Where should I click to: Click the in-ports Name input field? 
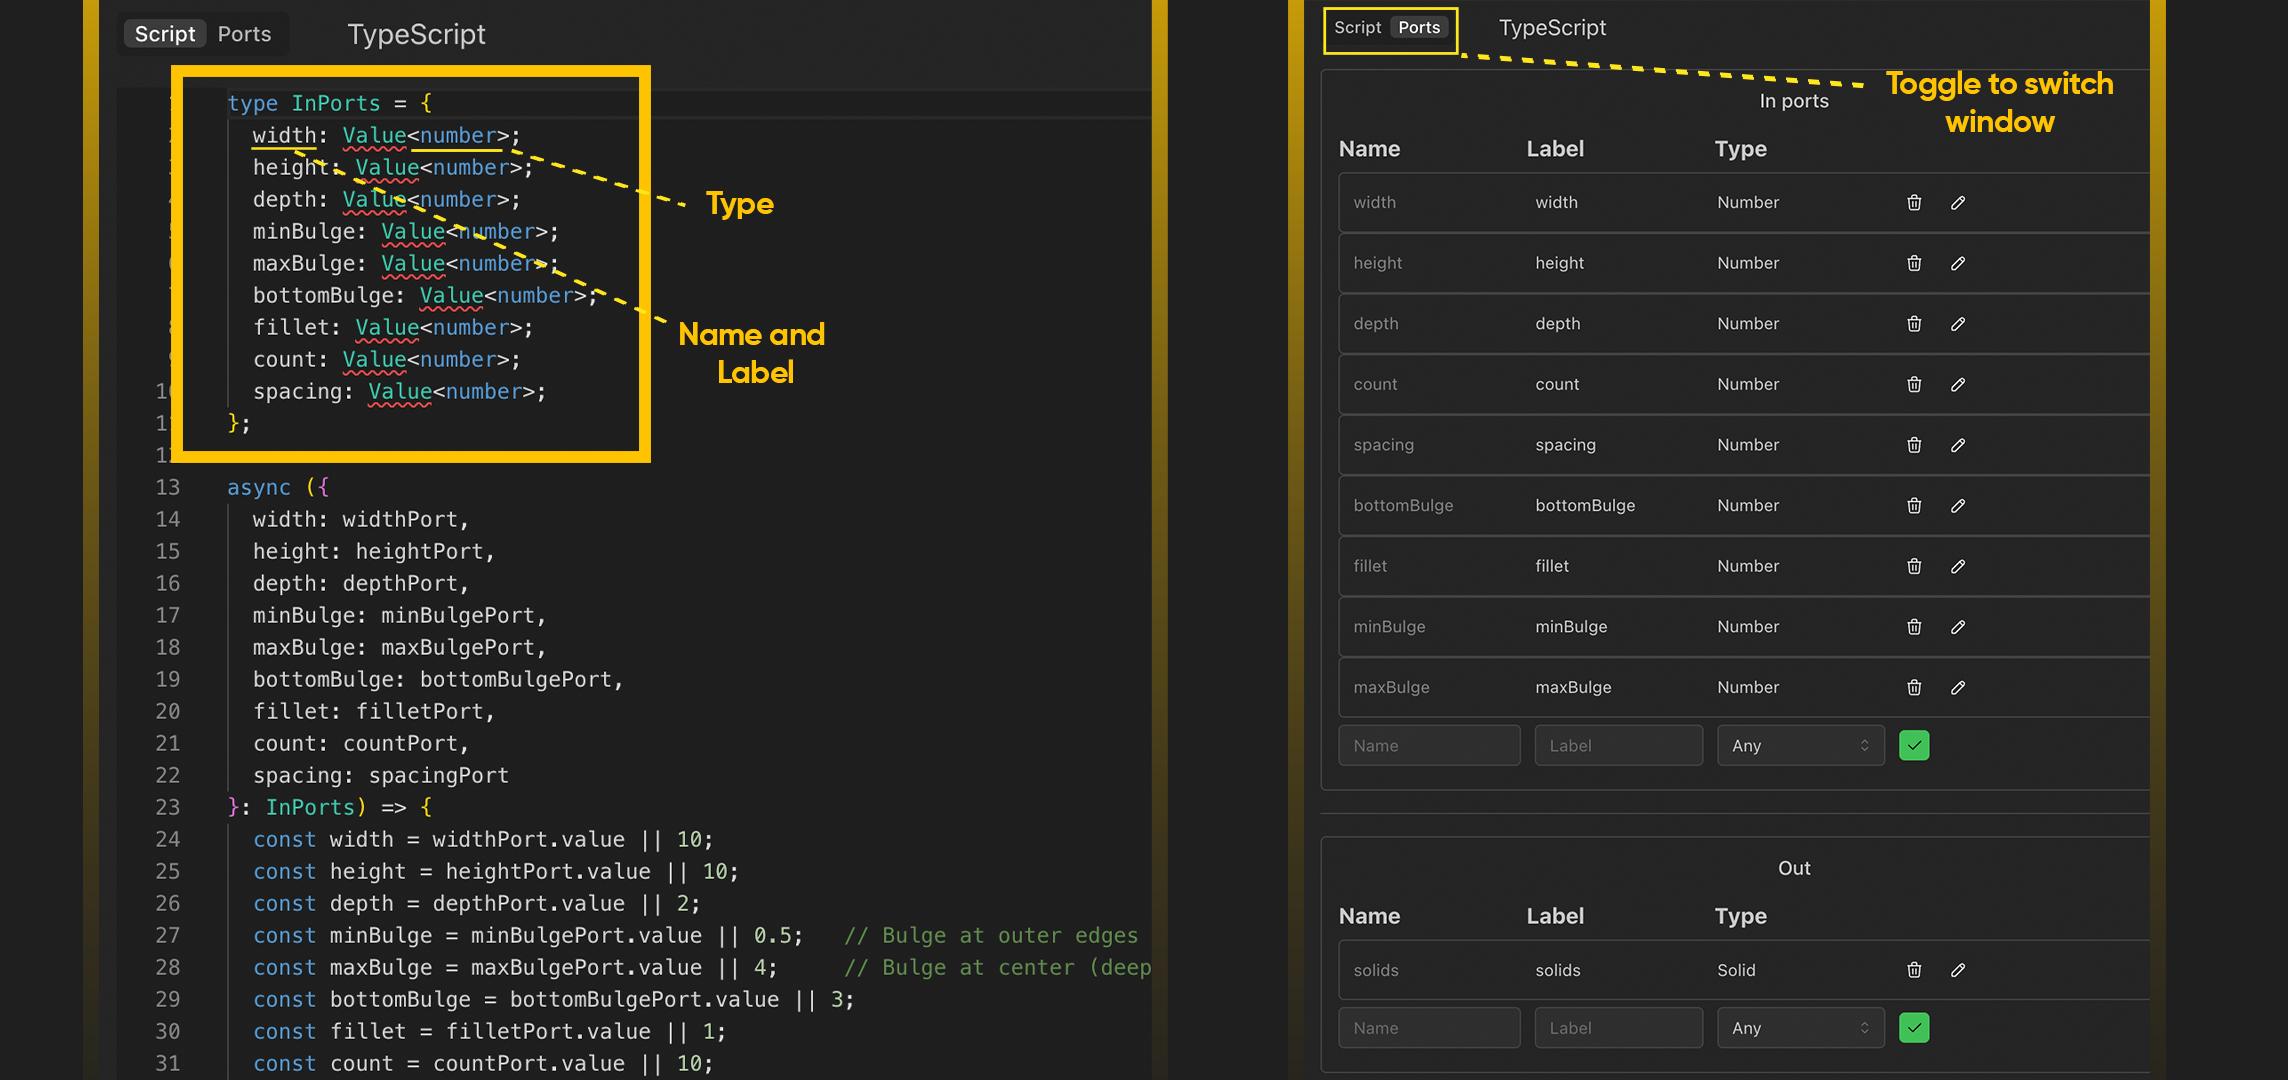click(1429, 746)
